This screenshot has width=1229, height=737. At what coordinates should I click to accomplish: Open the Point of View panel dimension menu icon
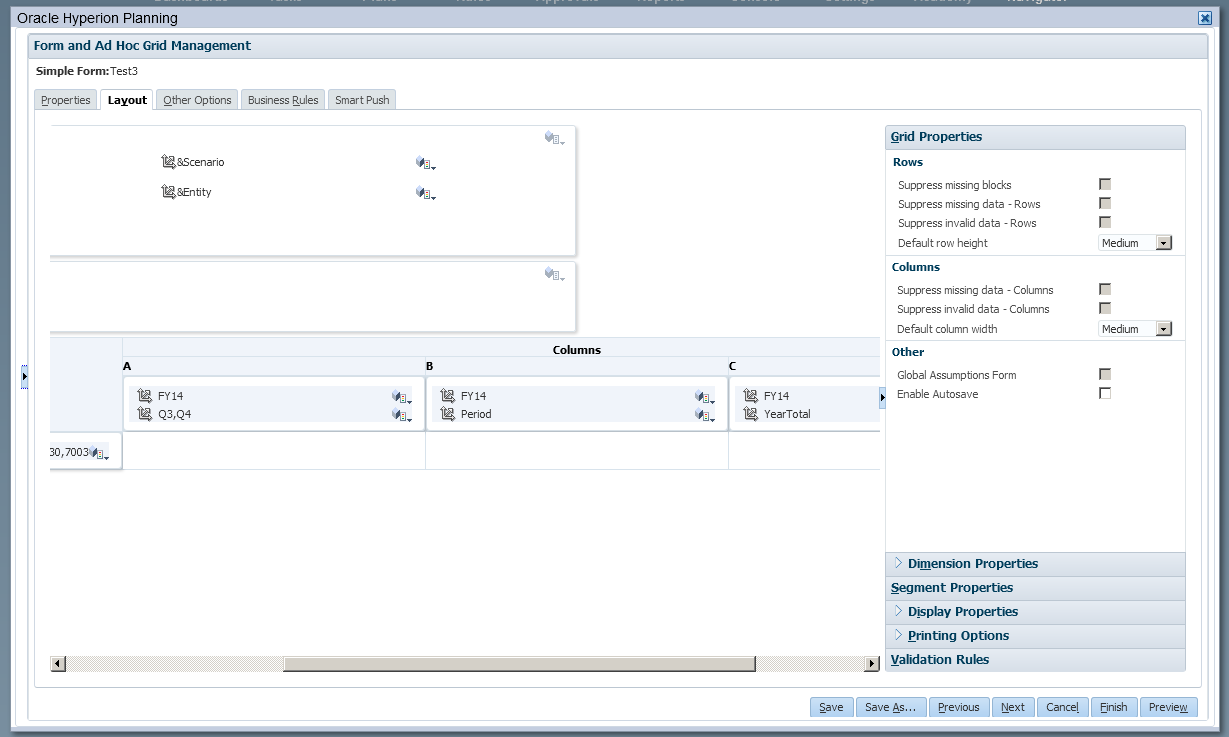pyautogui.click(x=555, y=138)
